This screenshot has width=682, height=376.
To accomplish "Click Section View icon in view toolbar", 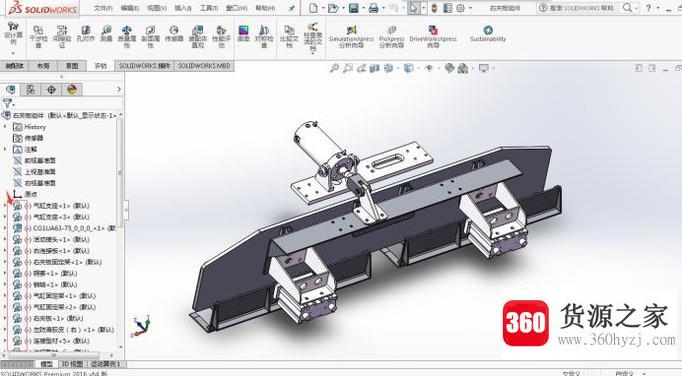I will pyautogui.click(x=374, y=68).
